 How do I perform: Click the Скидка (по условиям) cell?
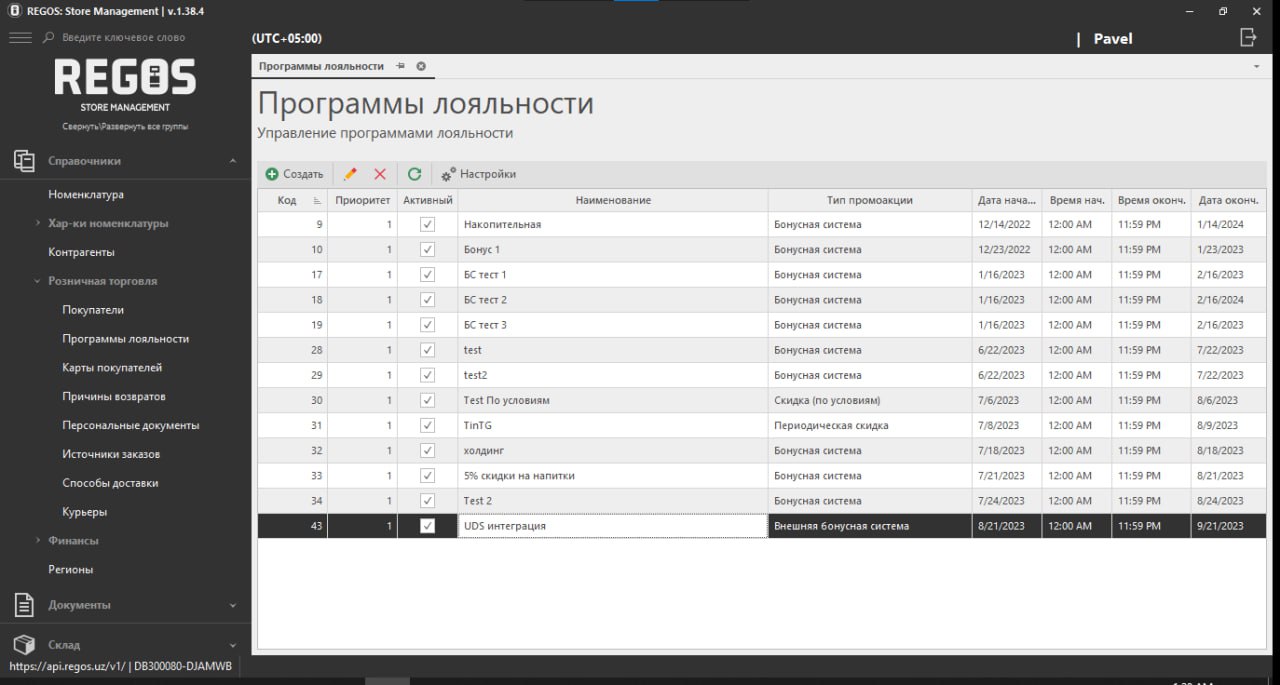pyautogui.click(x=870, y=400)
